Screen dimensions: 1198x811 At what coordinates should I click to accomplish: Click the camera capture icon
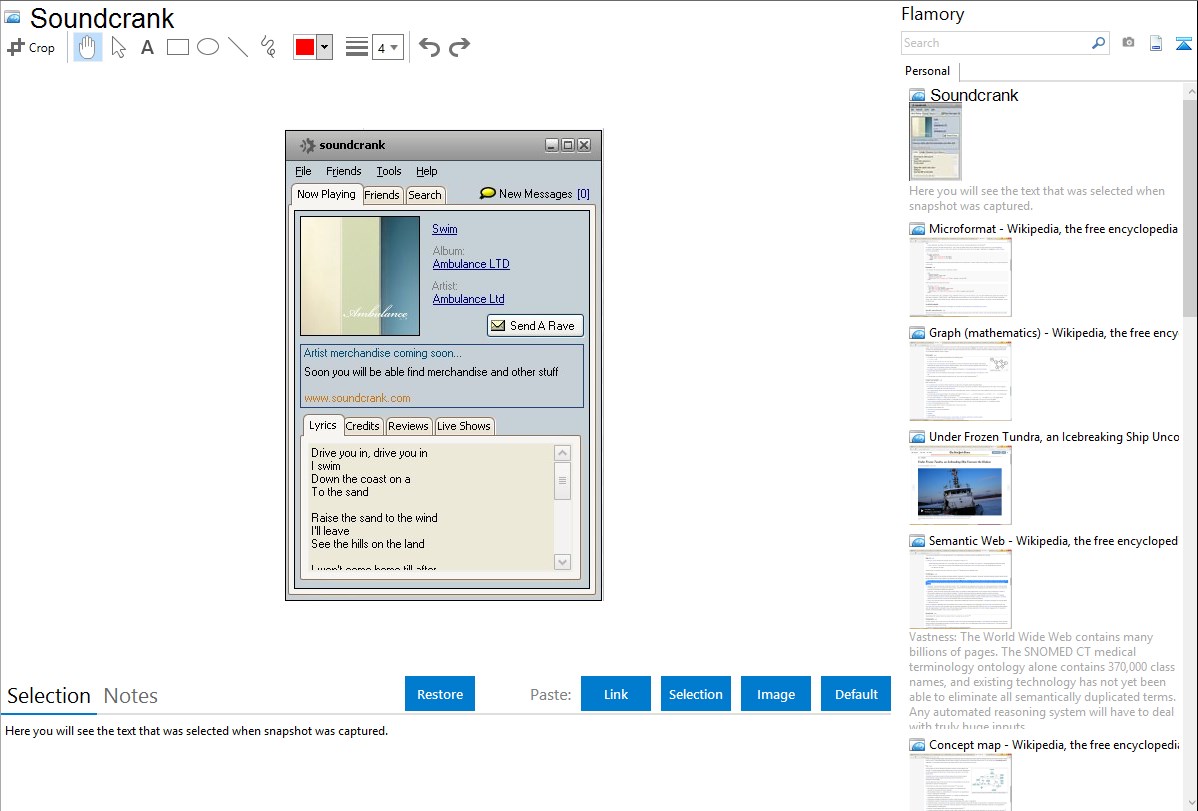pos(1128,43)
